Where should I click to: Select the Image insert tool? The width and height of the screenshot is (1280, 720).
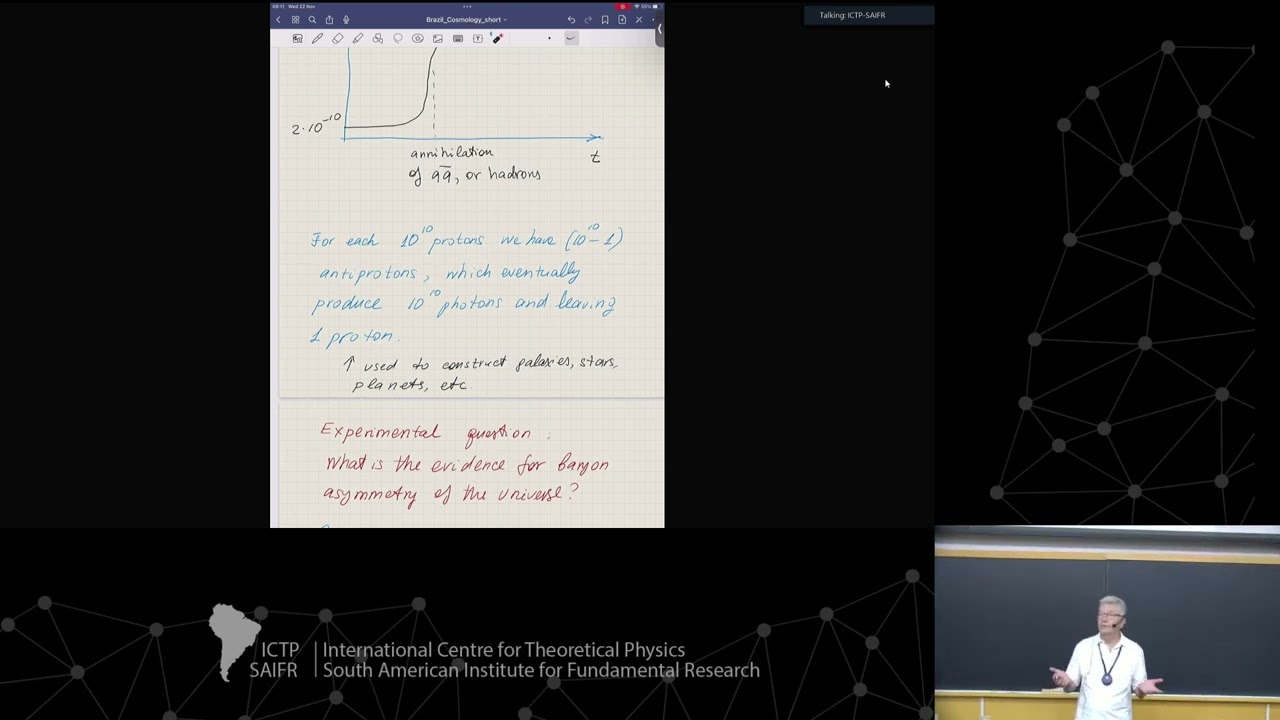(x=437, y=38)
